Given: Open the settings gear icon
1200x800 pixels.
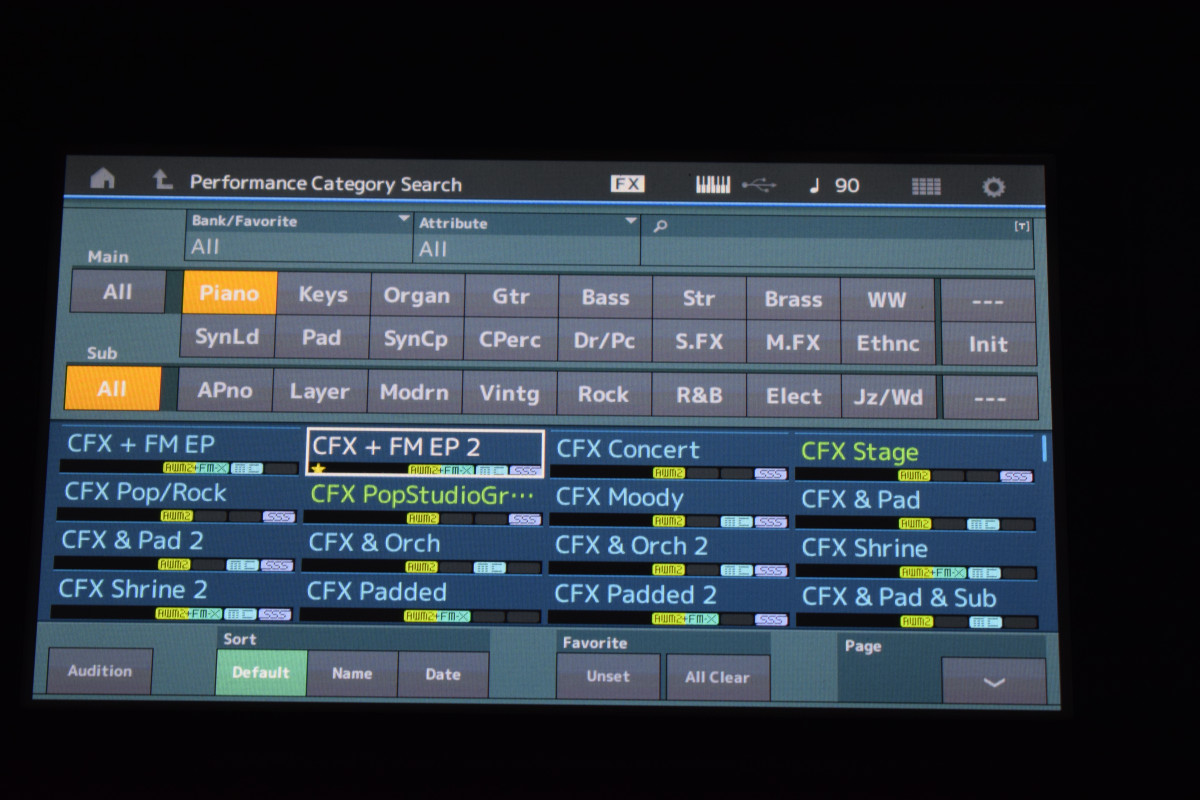Looking at the screenshot, I should 993,187.
